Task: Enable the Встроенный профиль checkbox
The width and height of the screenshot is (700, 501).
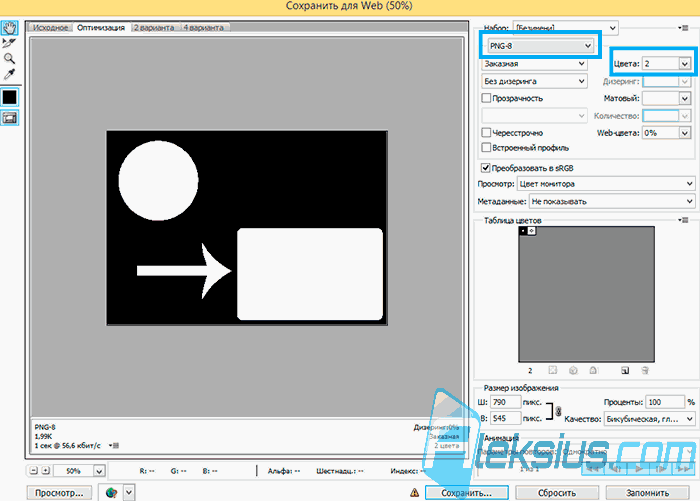Action: [x=486, y=147]
